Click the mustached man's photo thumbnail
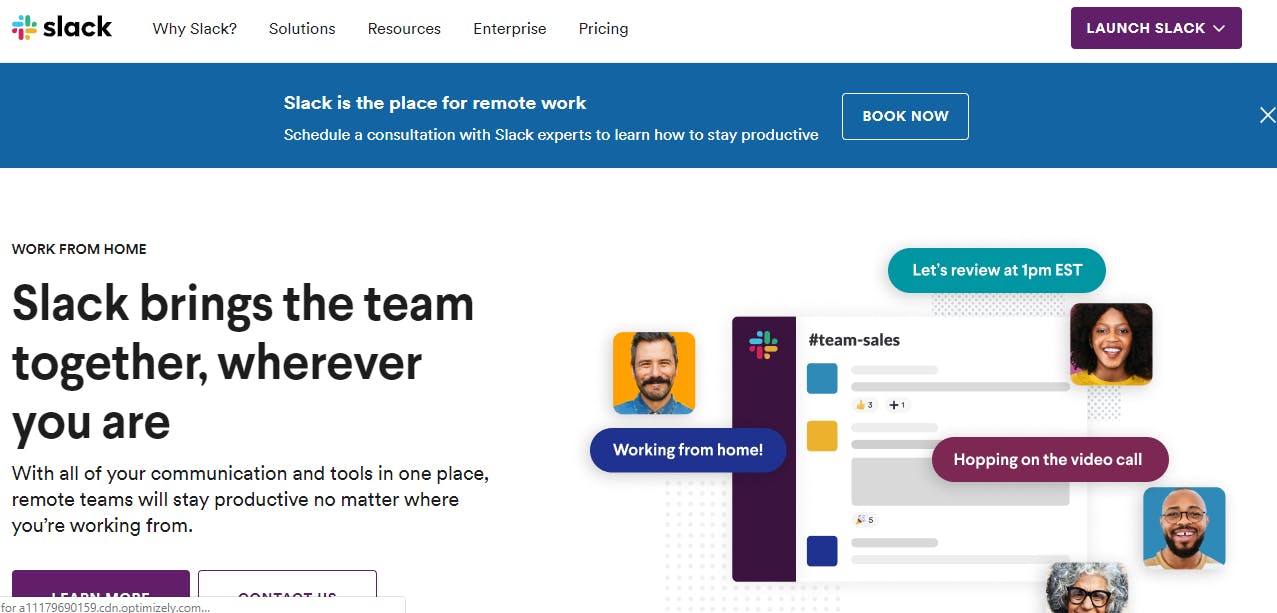 [x=654, y=373]
